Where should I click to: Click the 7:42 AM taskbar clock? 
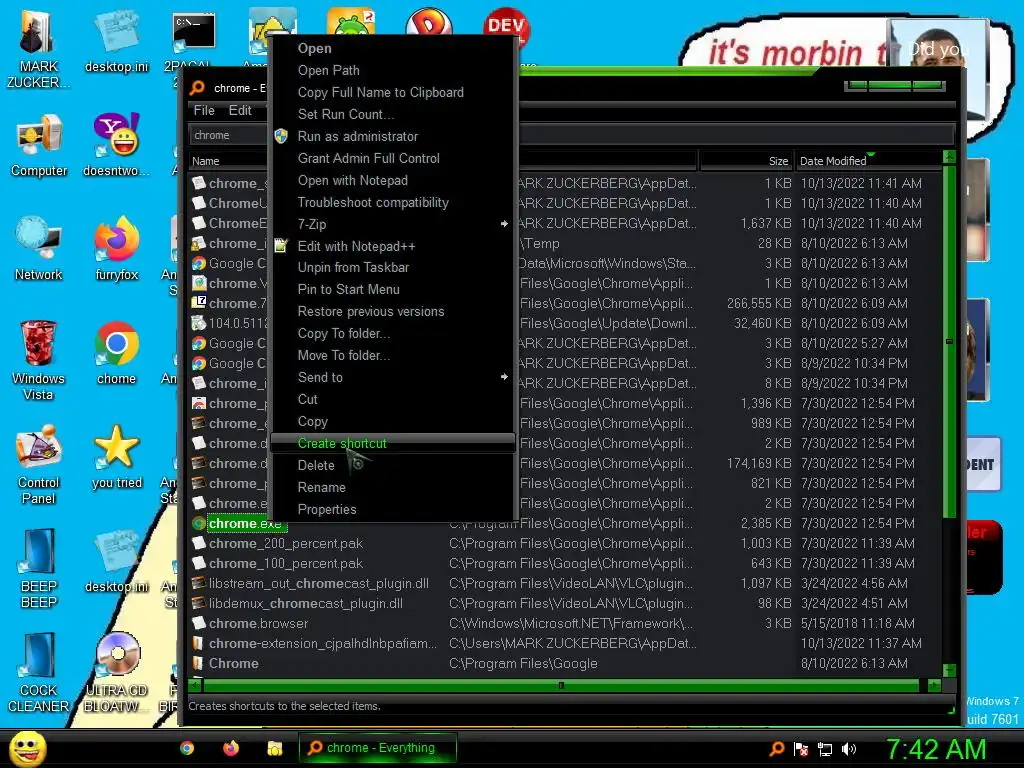935,749
